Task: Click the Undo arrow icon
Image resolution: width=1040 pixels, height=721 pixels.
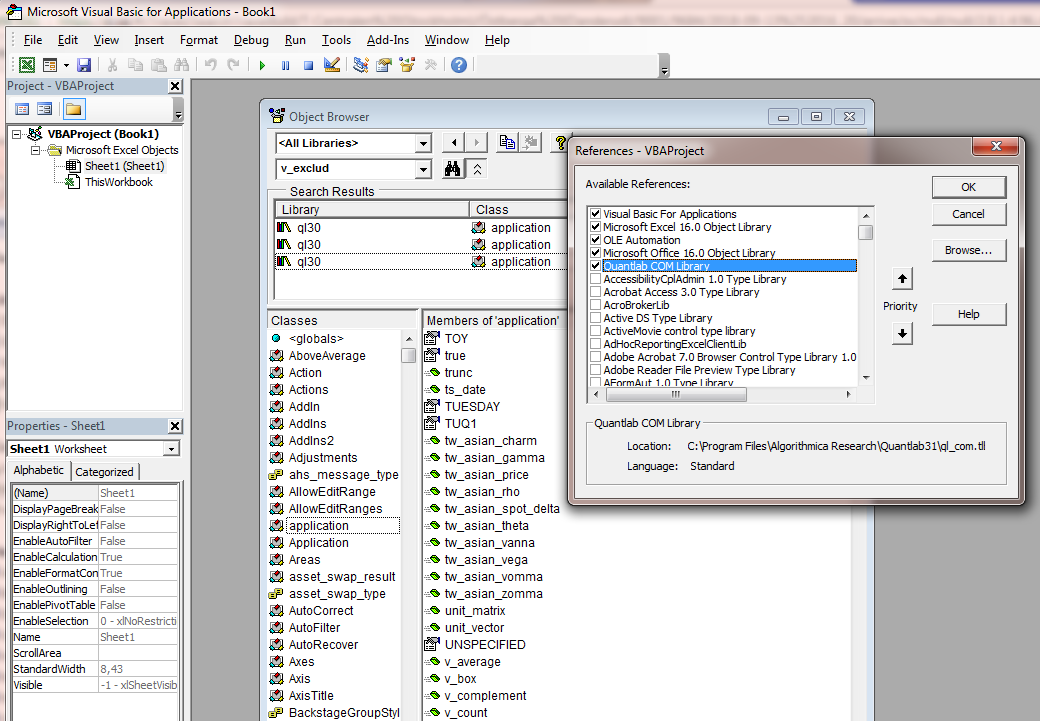Action: 211,64
